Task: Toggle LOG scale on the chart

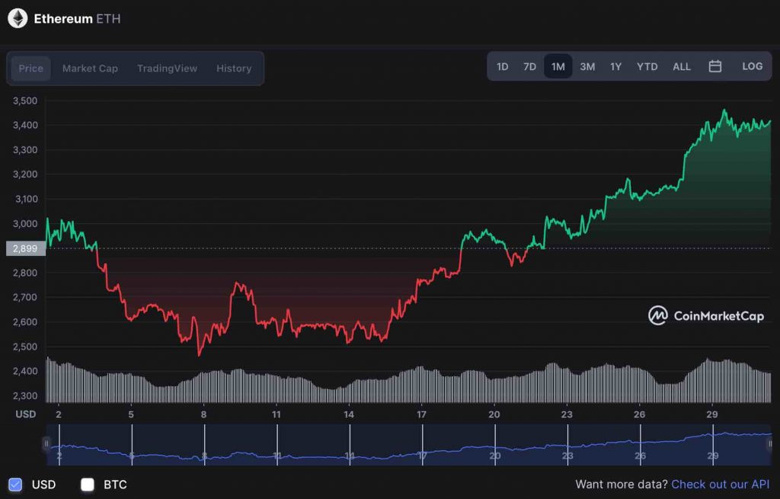Action: (752, 67)
